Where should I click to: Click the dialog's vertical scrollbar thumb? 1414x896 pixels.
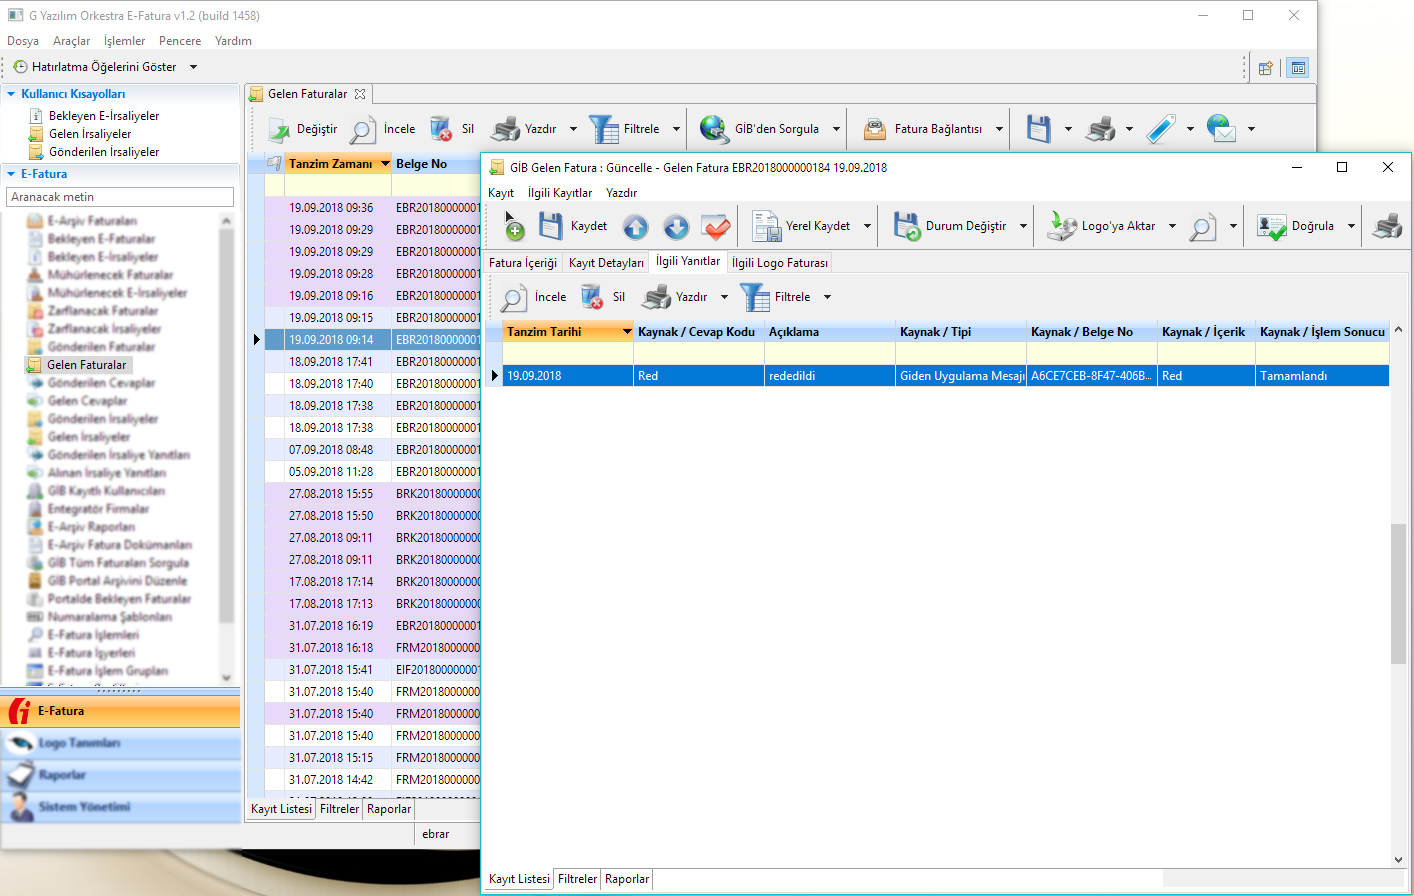1398,593
